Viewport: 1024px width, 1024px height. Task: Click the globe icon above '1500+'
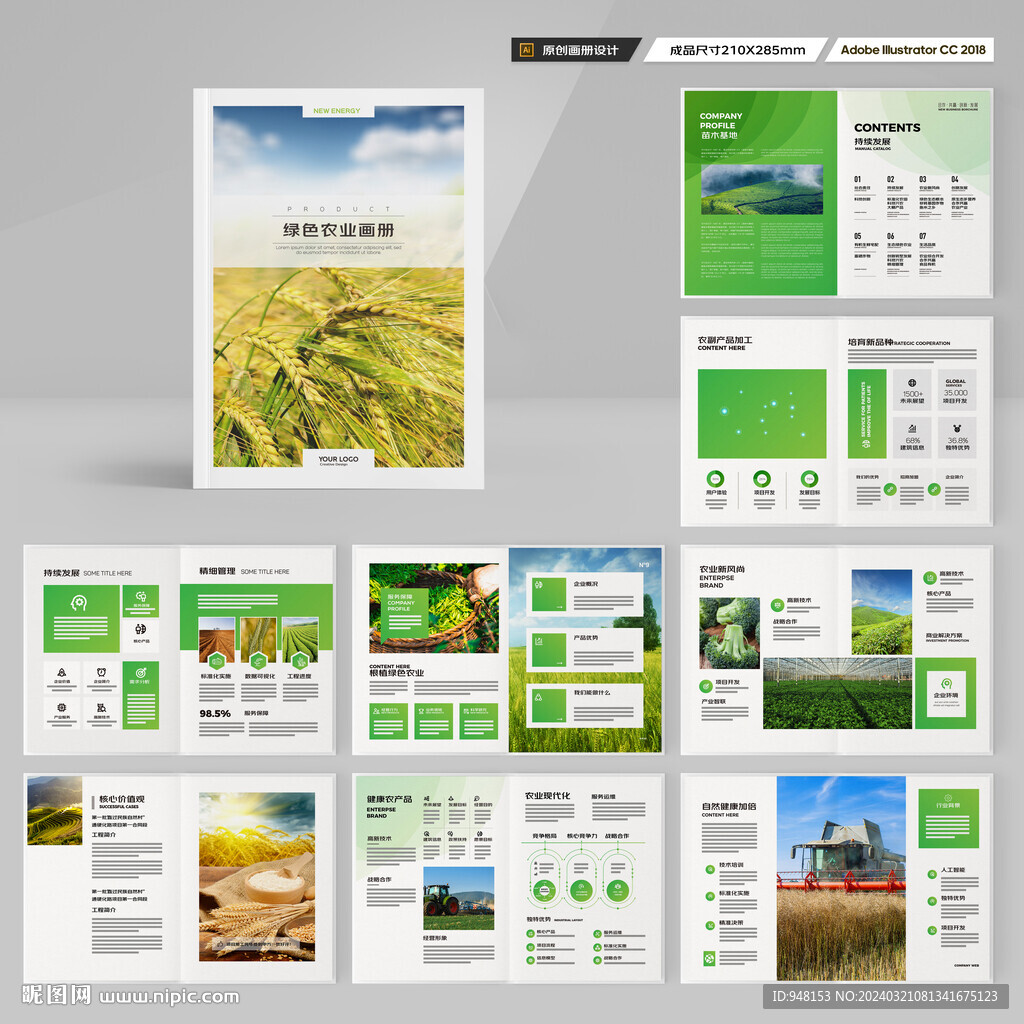(x=912, y=383)
